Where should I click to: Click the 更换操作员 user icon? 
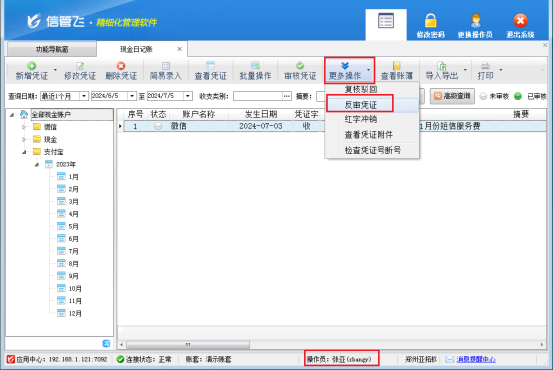[x=475, y=20]
